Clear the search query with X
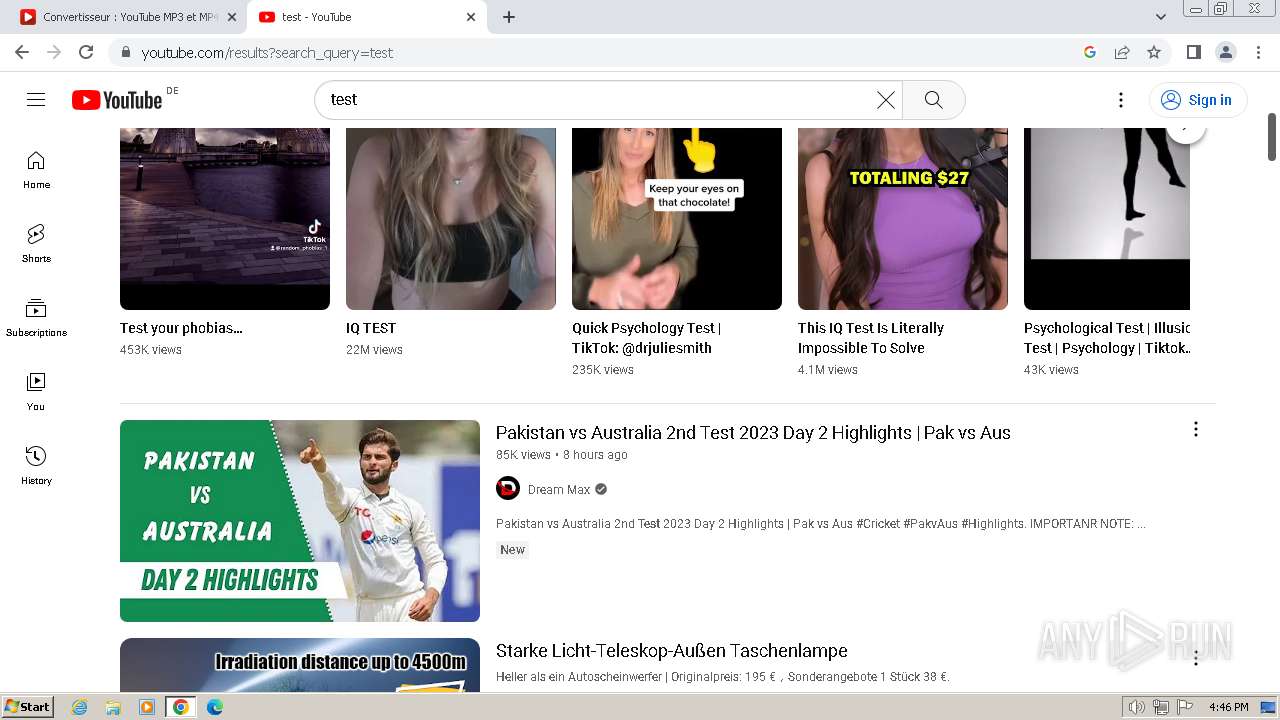Image resolution: width=1280 pixels, height=720 pixels. click(886, 100)
